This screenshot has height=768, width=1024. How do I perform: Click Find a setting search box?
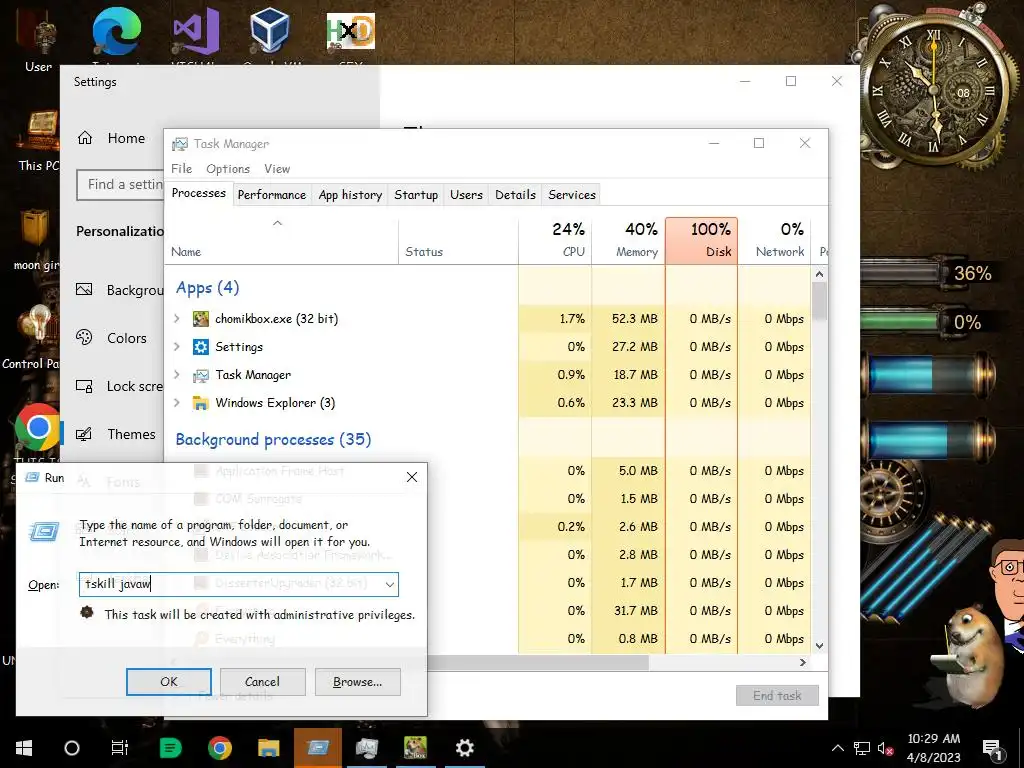pyautogui.click(x=120, y=185)
